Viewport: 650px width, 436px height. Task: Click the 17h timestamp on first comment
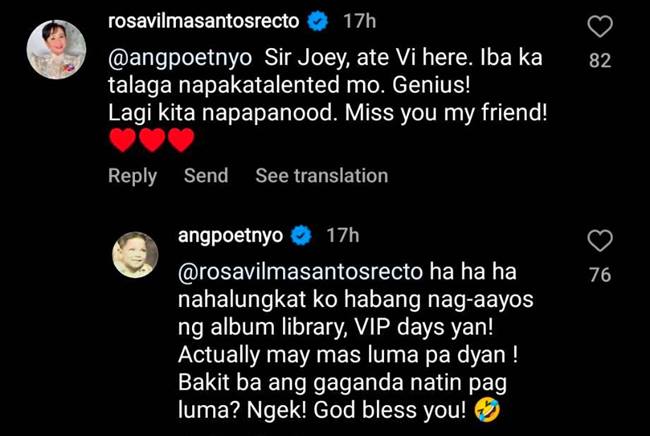click(359, 21)
